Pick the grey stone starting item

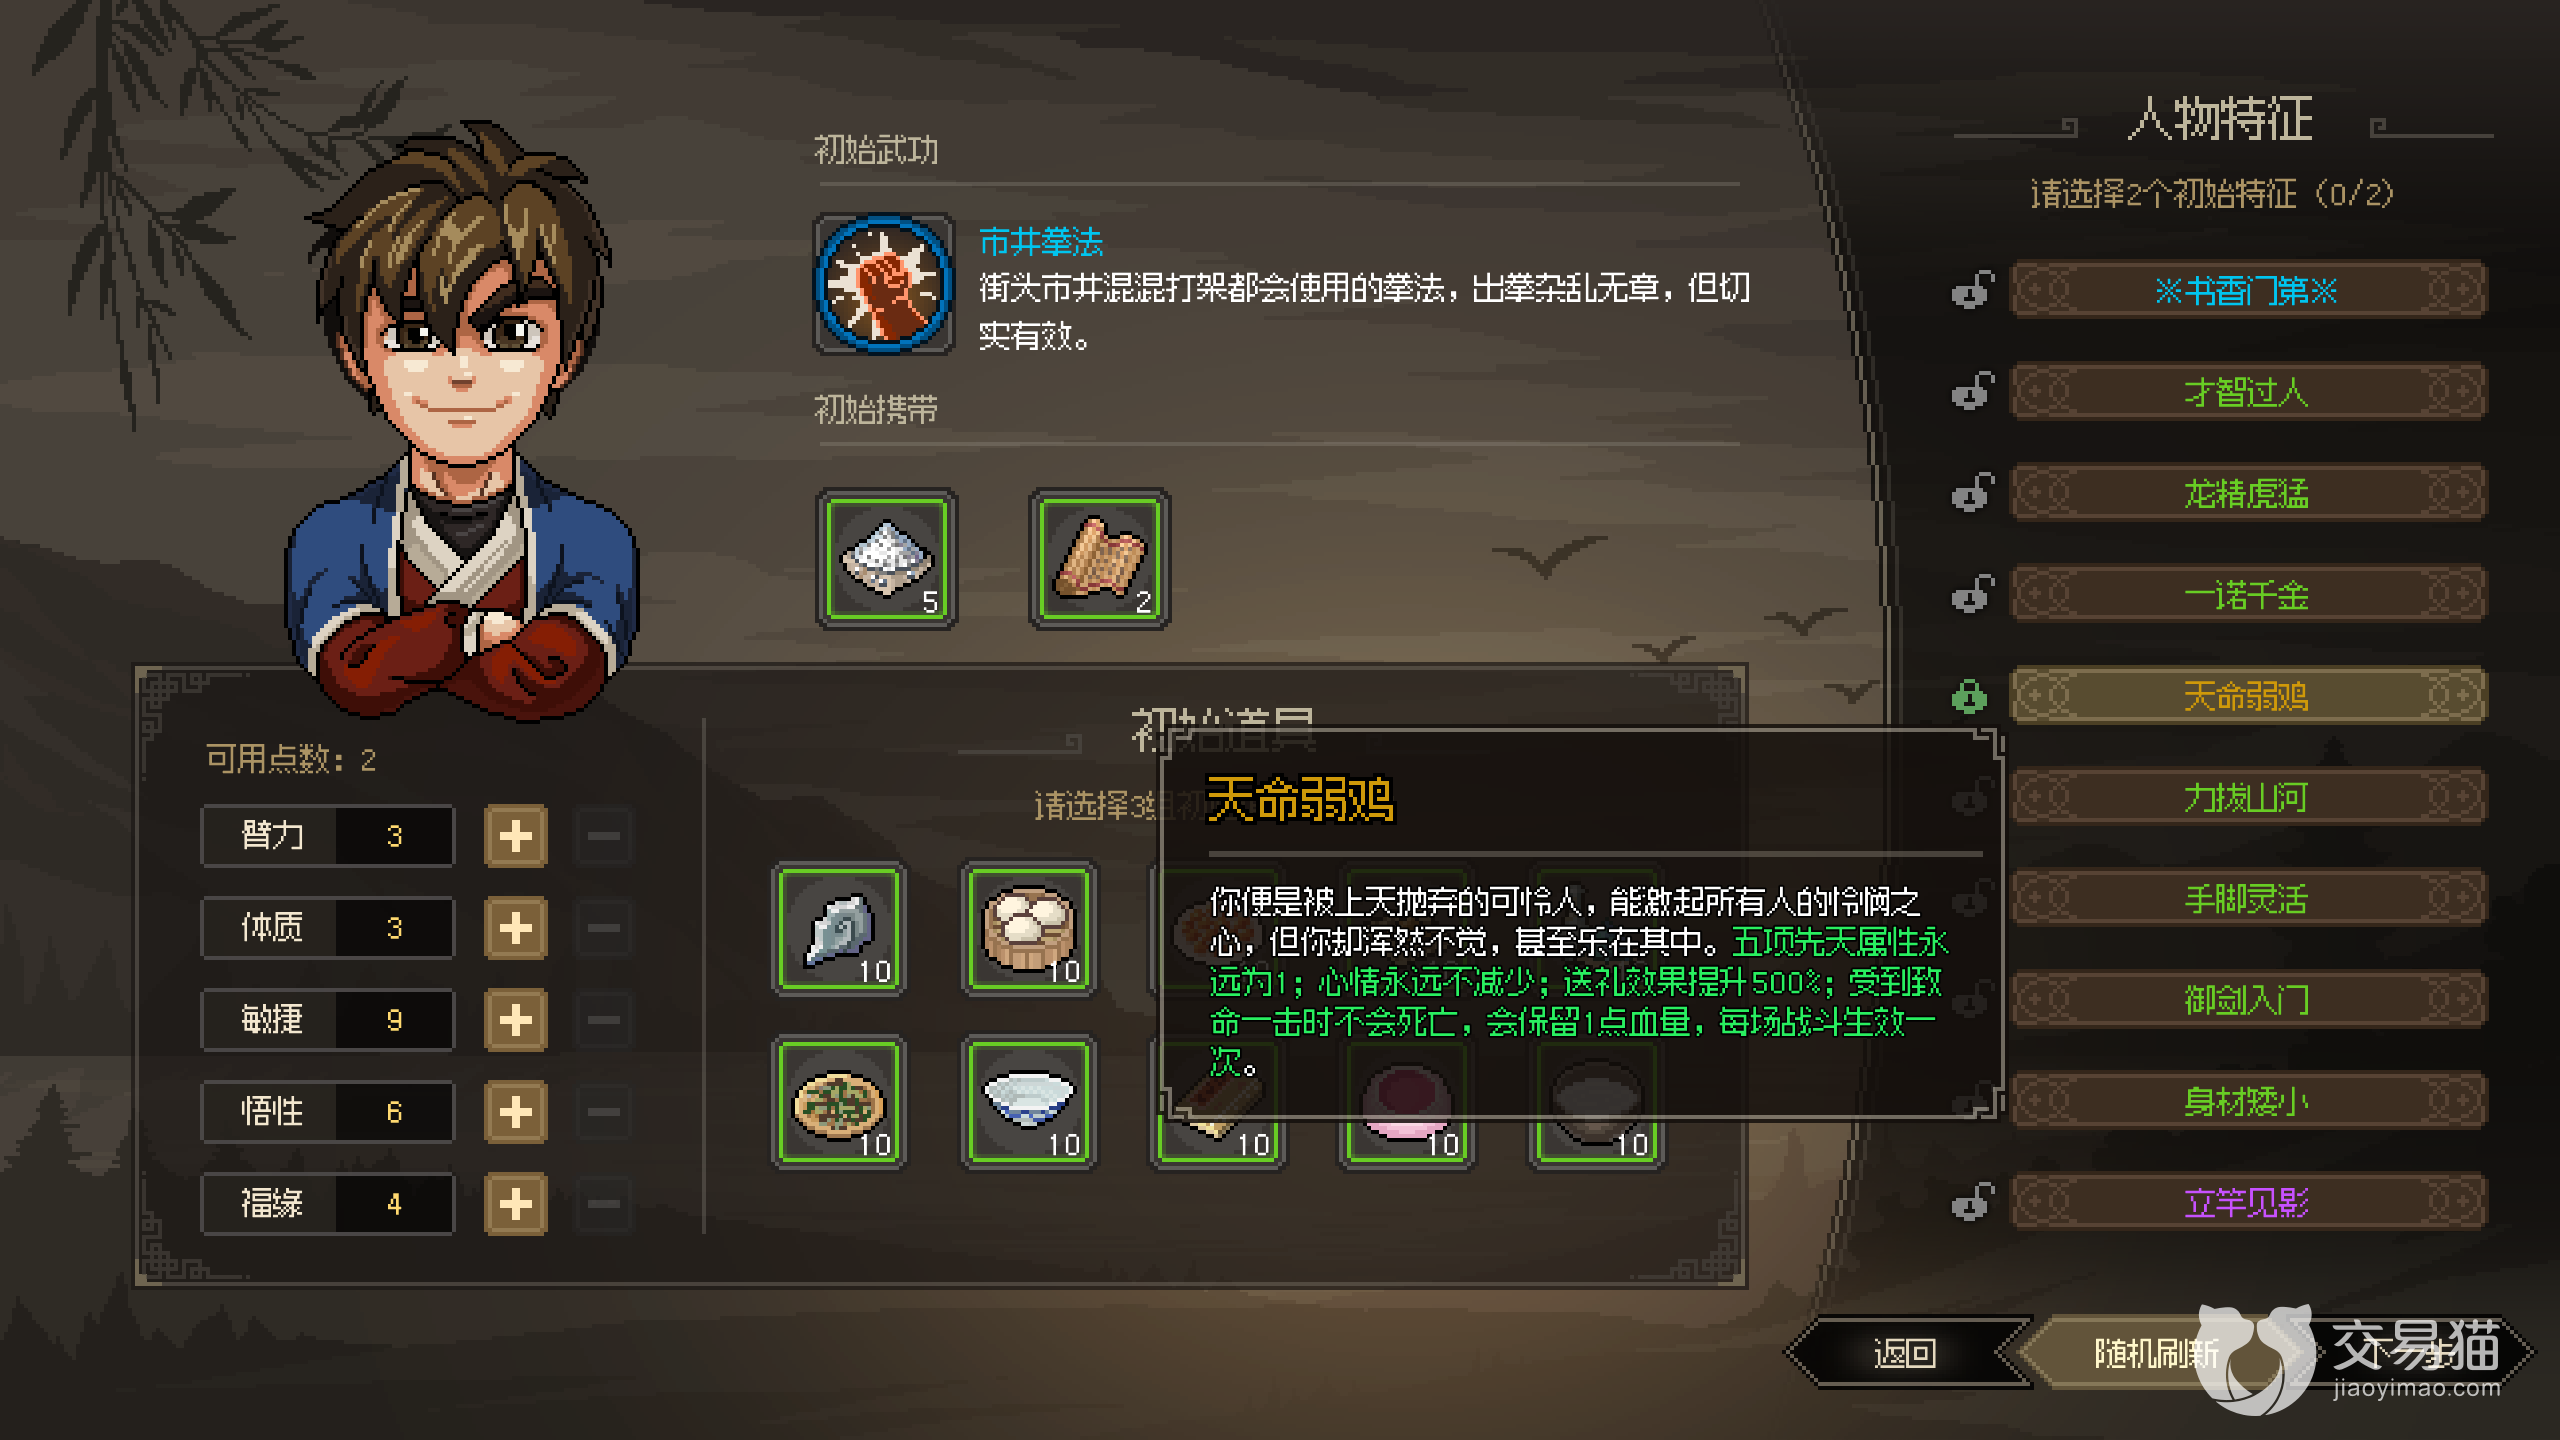(x=840, y=929)
